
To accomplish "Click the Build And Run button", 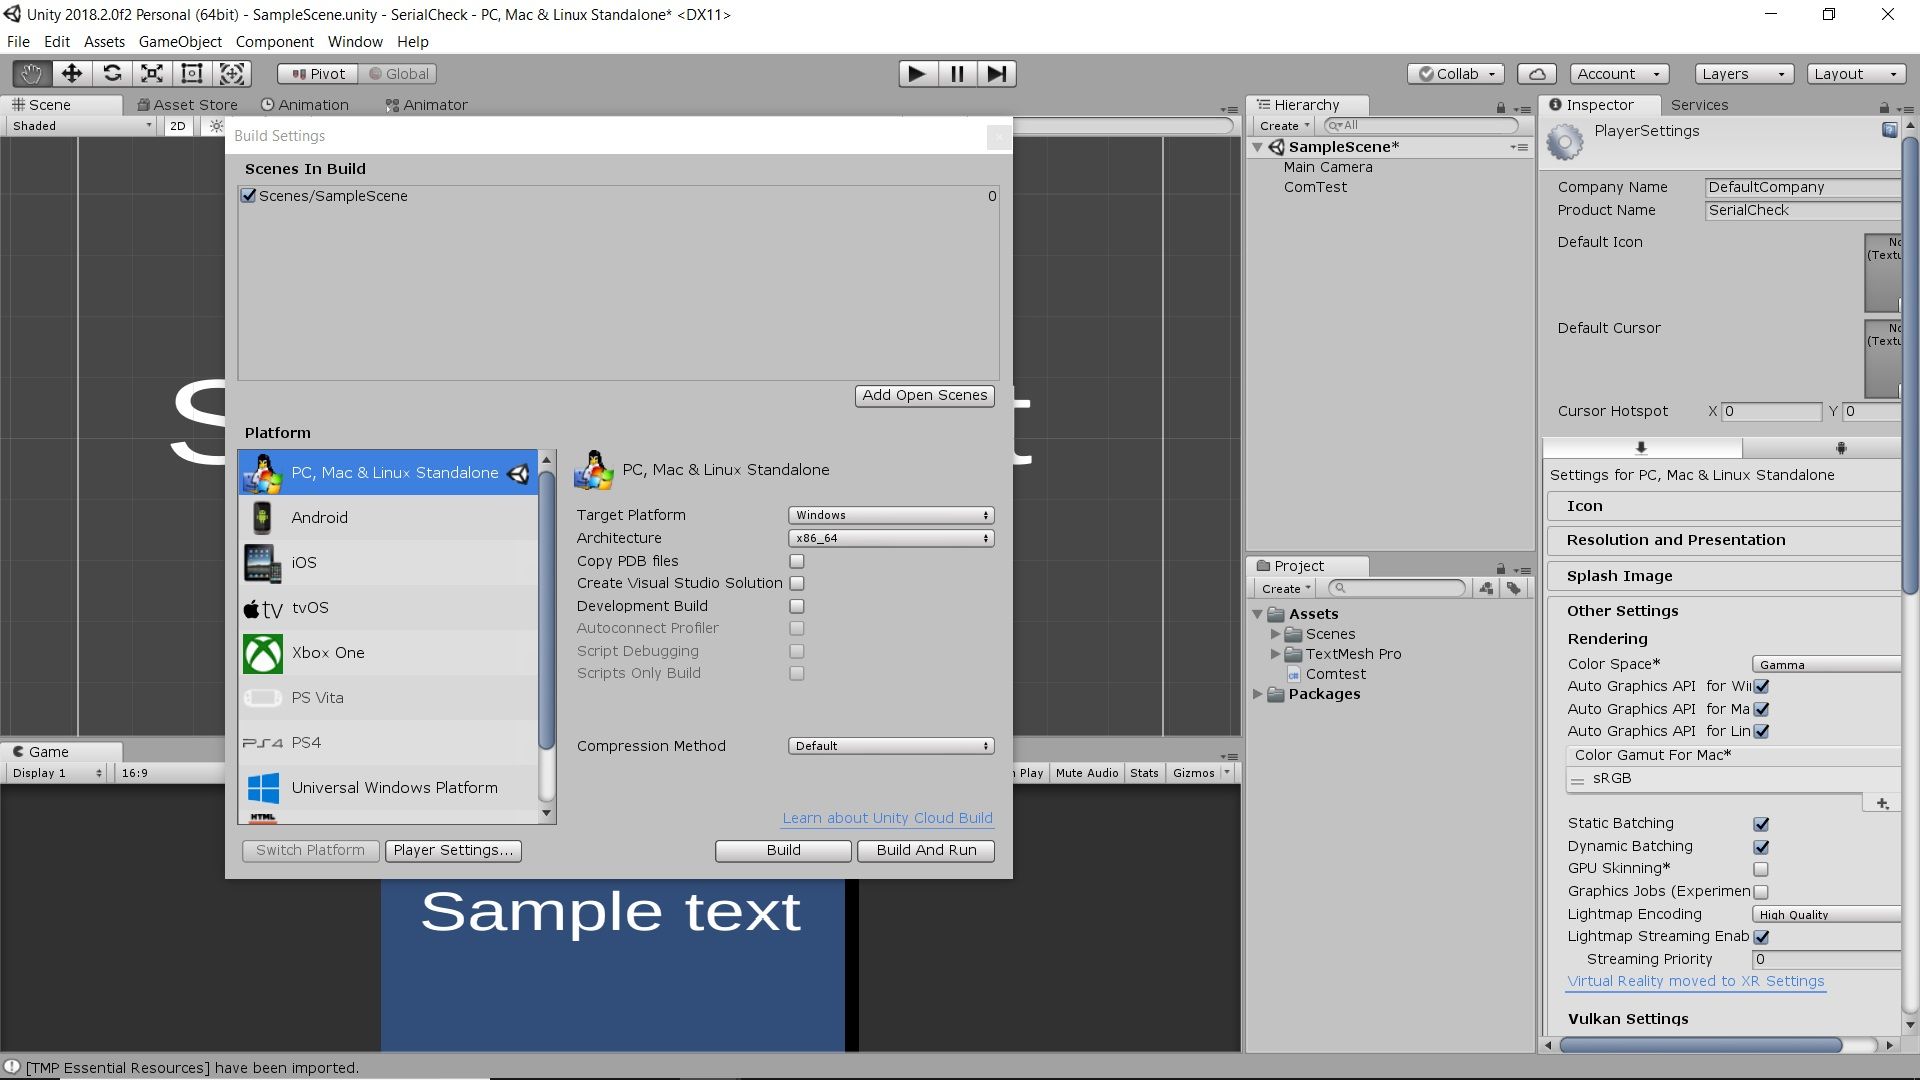I will [925, 850].
